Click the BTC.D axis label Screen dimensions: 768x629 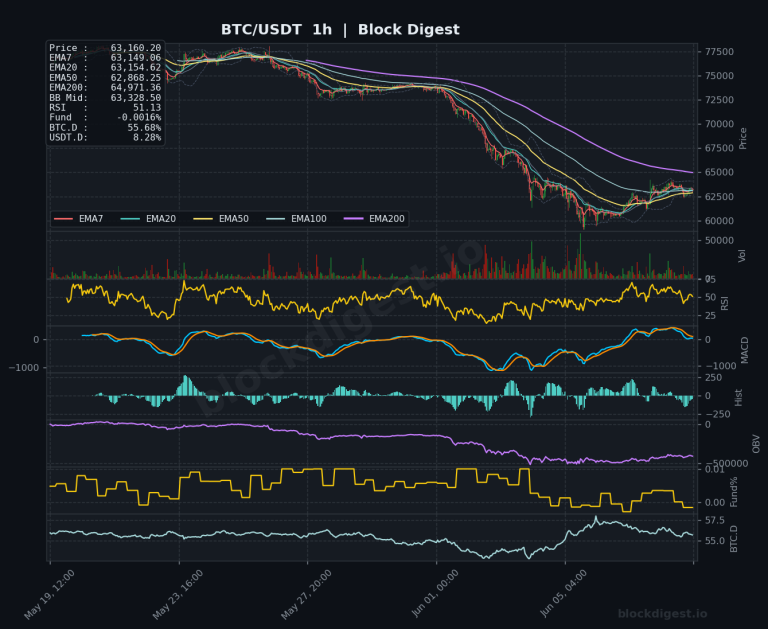[x=733, y=539]
